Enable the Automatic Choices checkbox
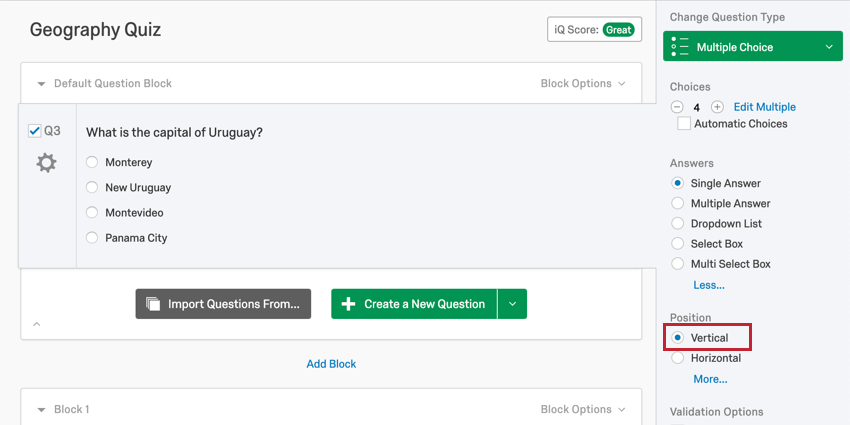The height and width of the screenshot is (425, 850). (x=684, y=124)
